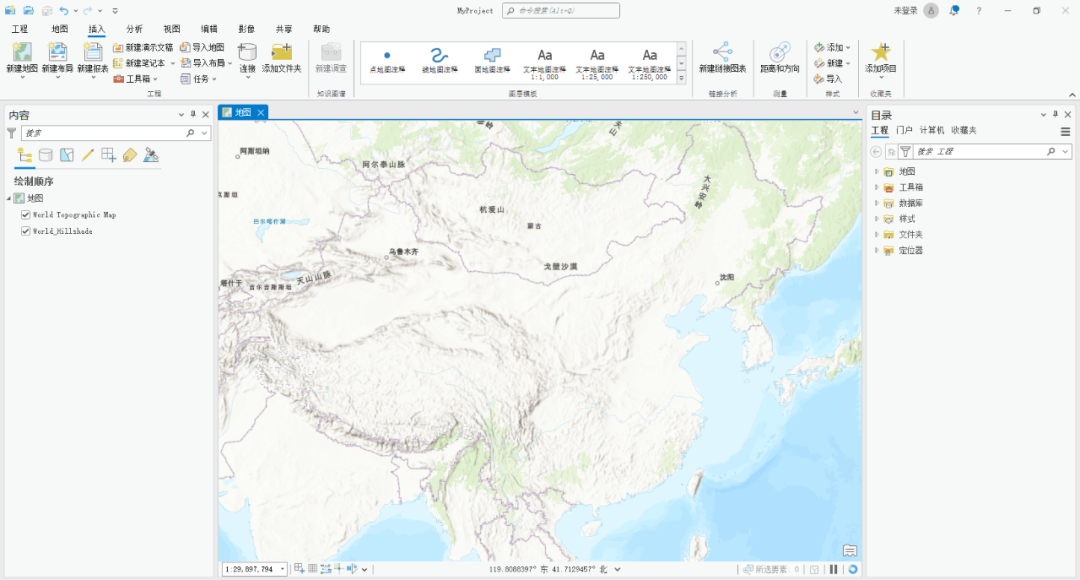The height and width of the screenshot is (580, 1080).
Task: Select list by editing pencil icon
Action: pyautogui.click(x=88, y=155)
